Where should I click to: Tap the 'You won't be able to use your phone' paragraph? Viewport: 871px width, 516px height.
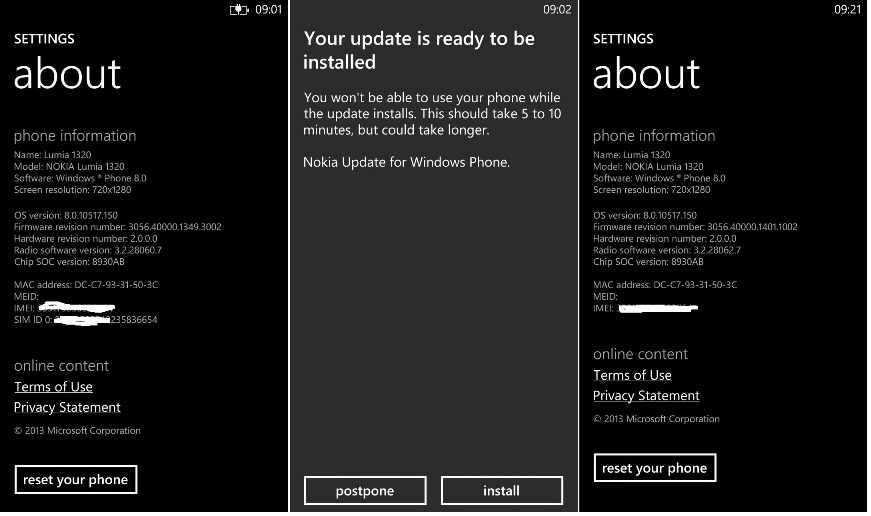click(432, 114)
